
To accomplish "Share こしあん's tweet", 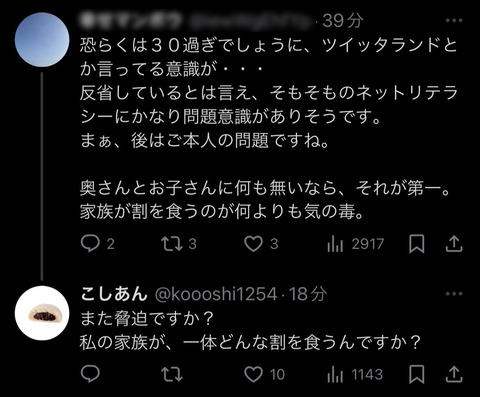I will pyautogui.click(x=454, y=374).
